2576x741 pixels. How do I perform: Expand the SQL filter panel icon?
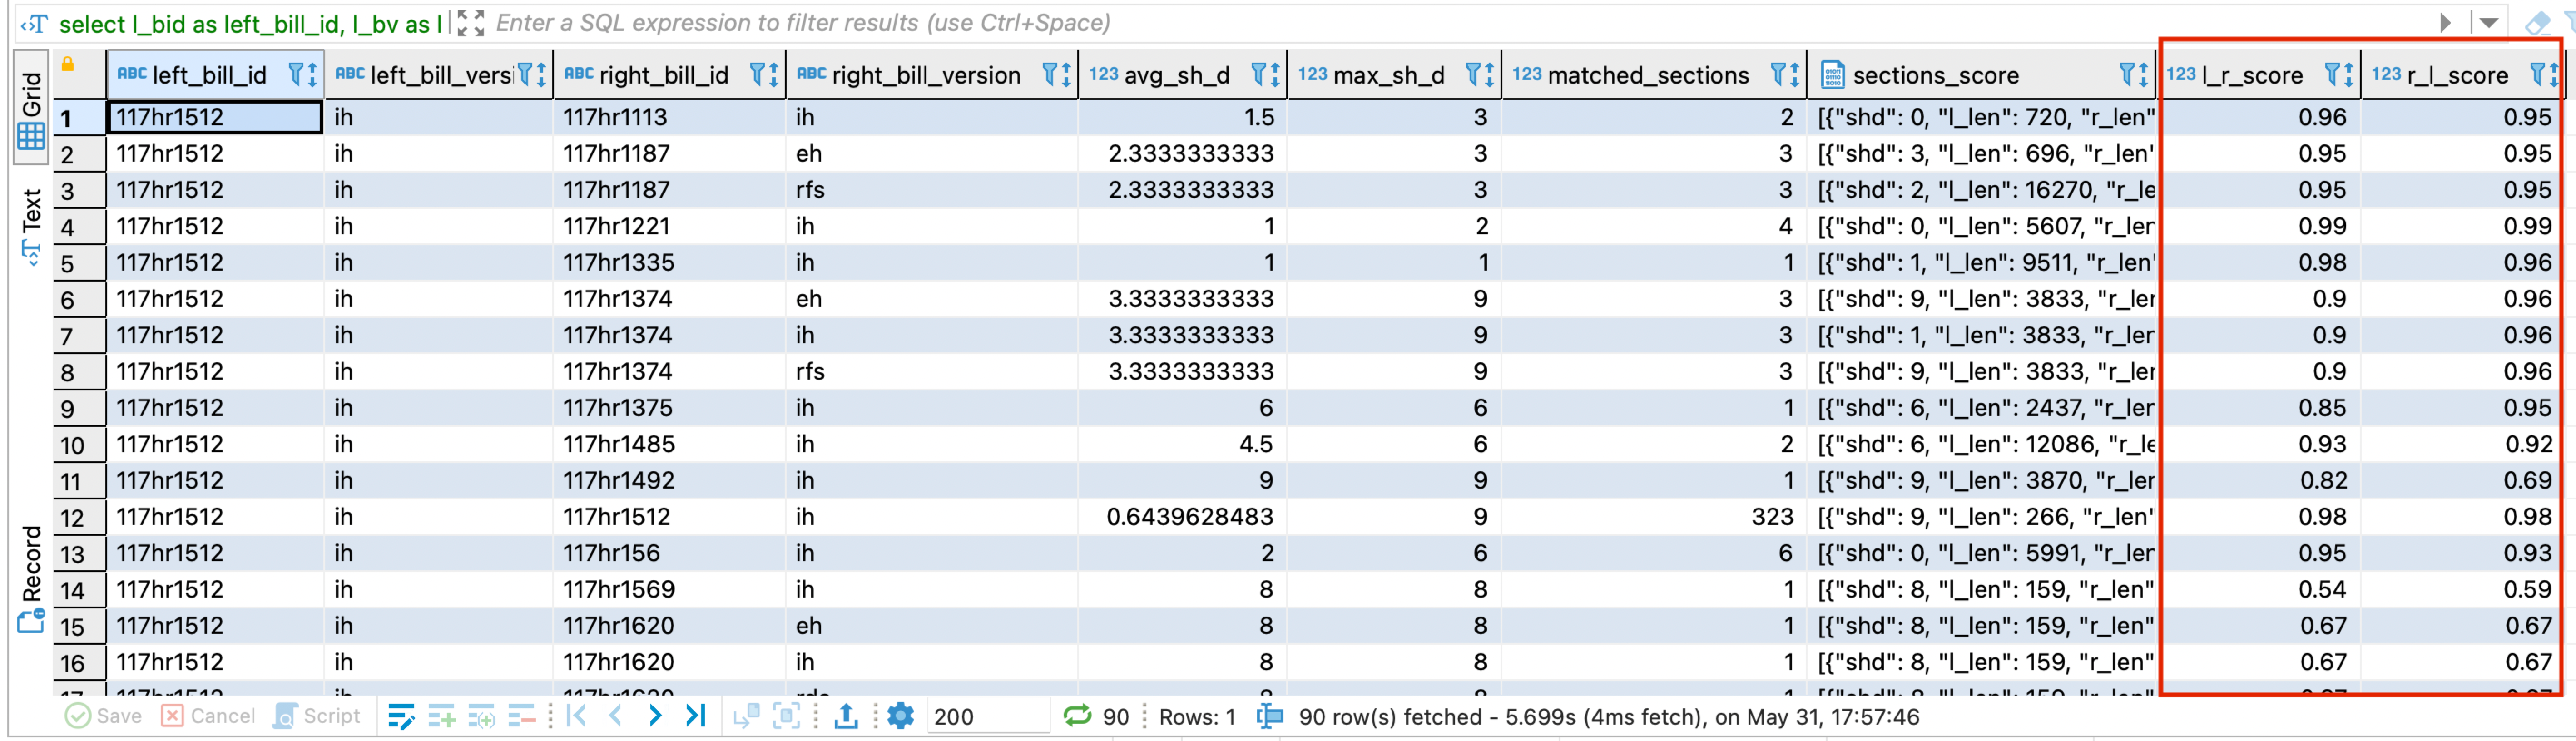(x=471, y=23)
